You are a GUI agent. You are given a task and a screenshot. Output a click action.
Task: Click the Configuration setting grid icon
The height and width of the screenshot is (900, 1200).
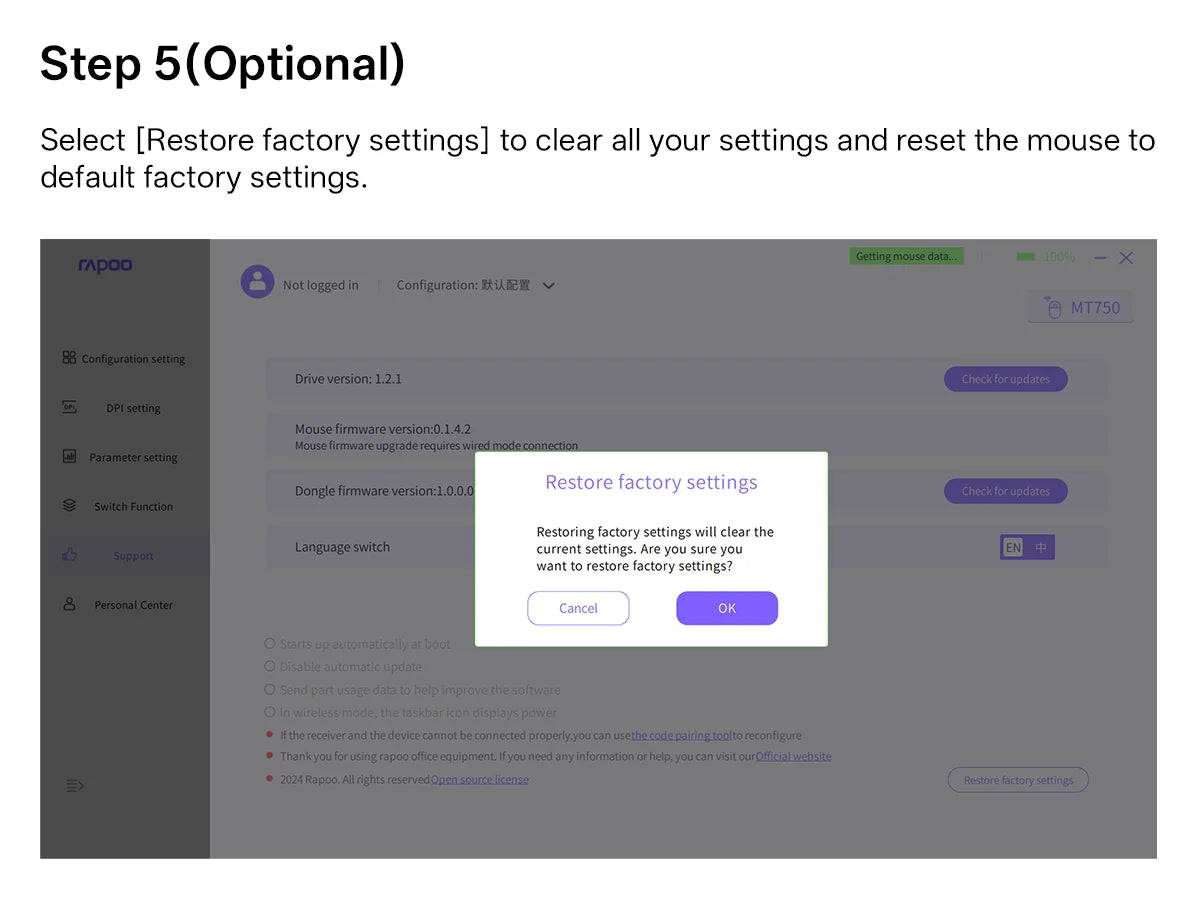(69, 357)
